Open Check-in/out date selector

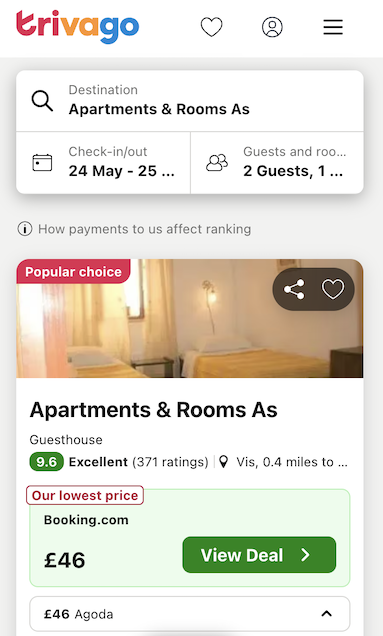tap(103, 163)
